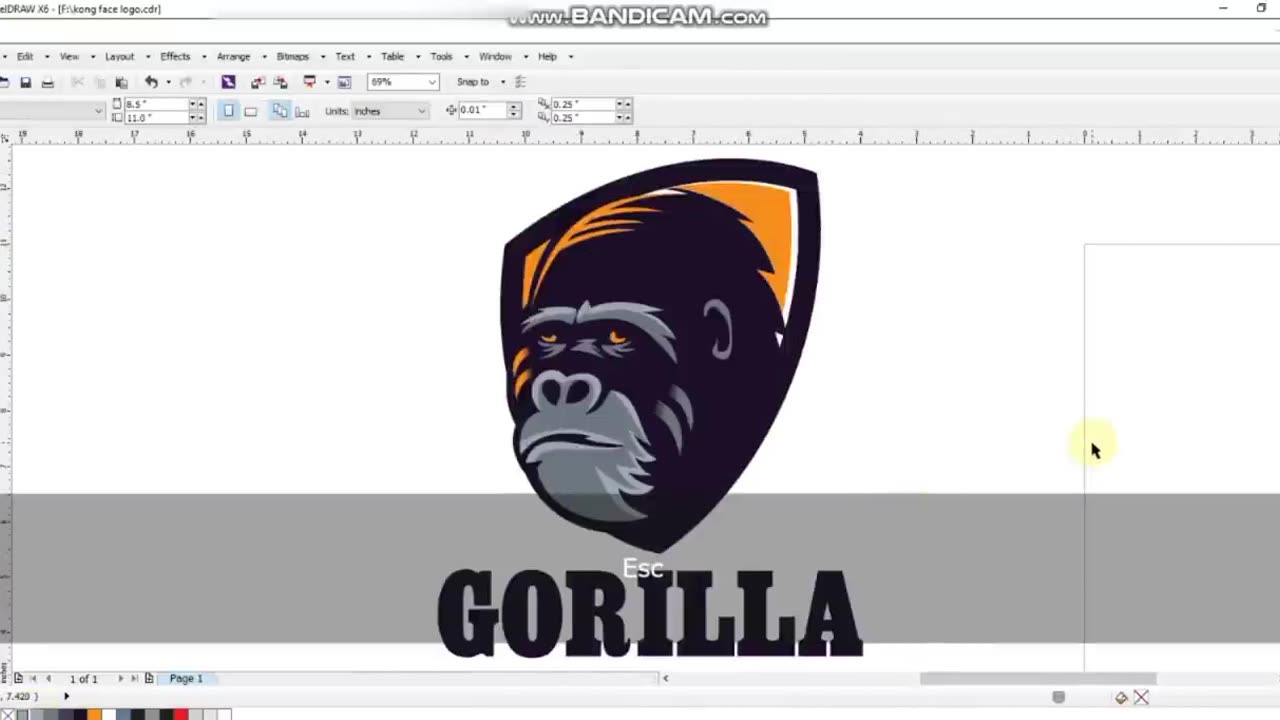1280x720 pixels.
Task: Click the horizontal scrollbar thumb
Action: tap(1037, 679)
